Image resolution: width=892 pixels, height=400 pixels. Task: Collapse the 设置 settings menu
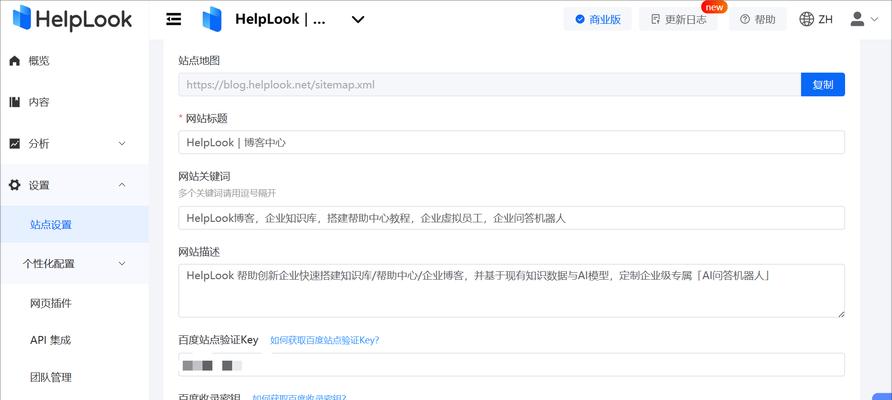(x=74, y=185)
